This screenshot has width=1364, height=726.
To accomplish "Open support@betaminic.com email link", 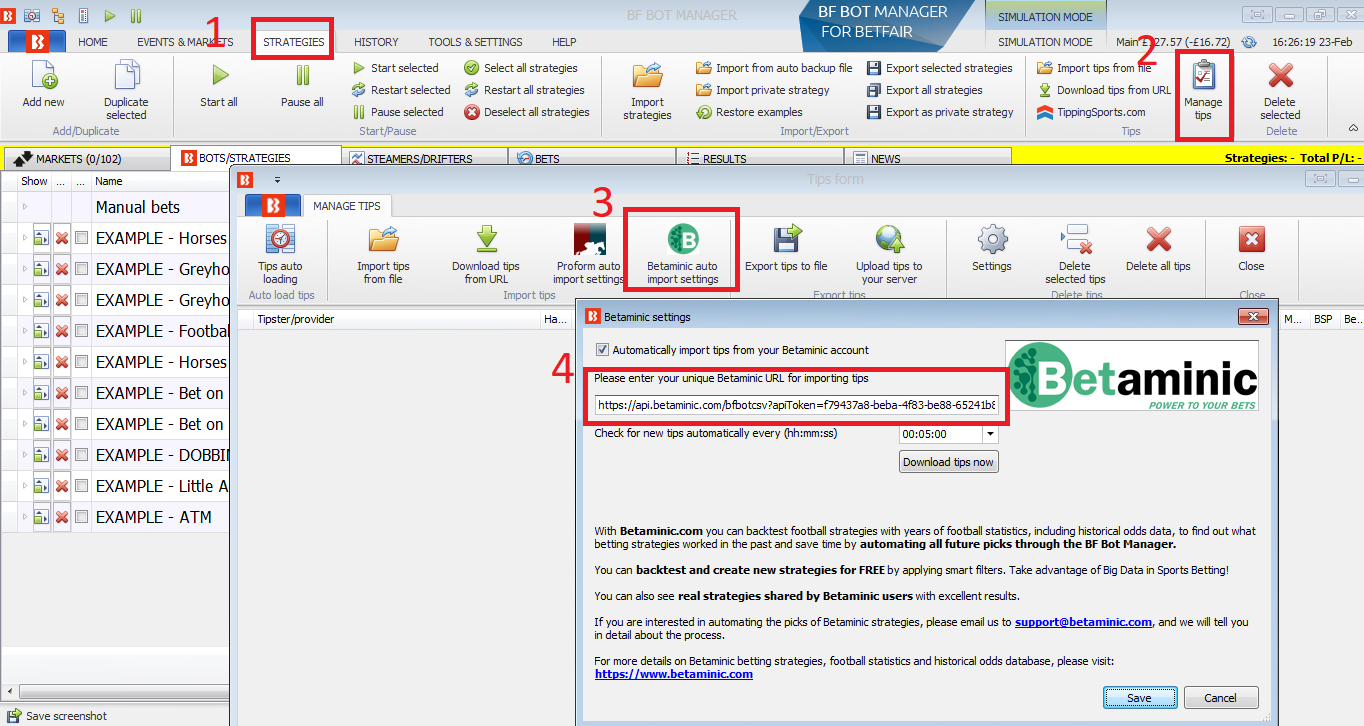I will pos(1083,622).
